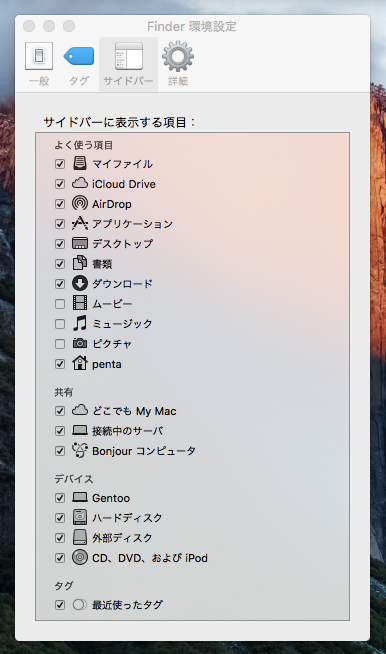Click the iCloud Drive cloud icon

tap(80, 183)
